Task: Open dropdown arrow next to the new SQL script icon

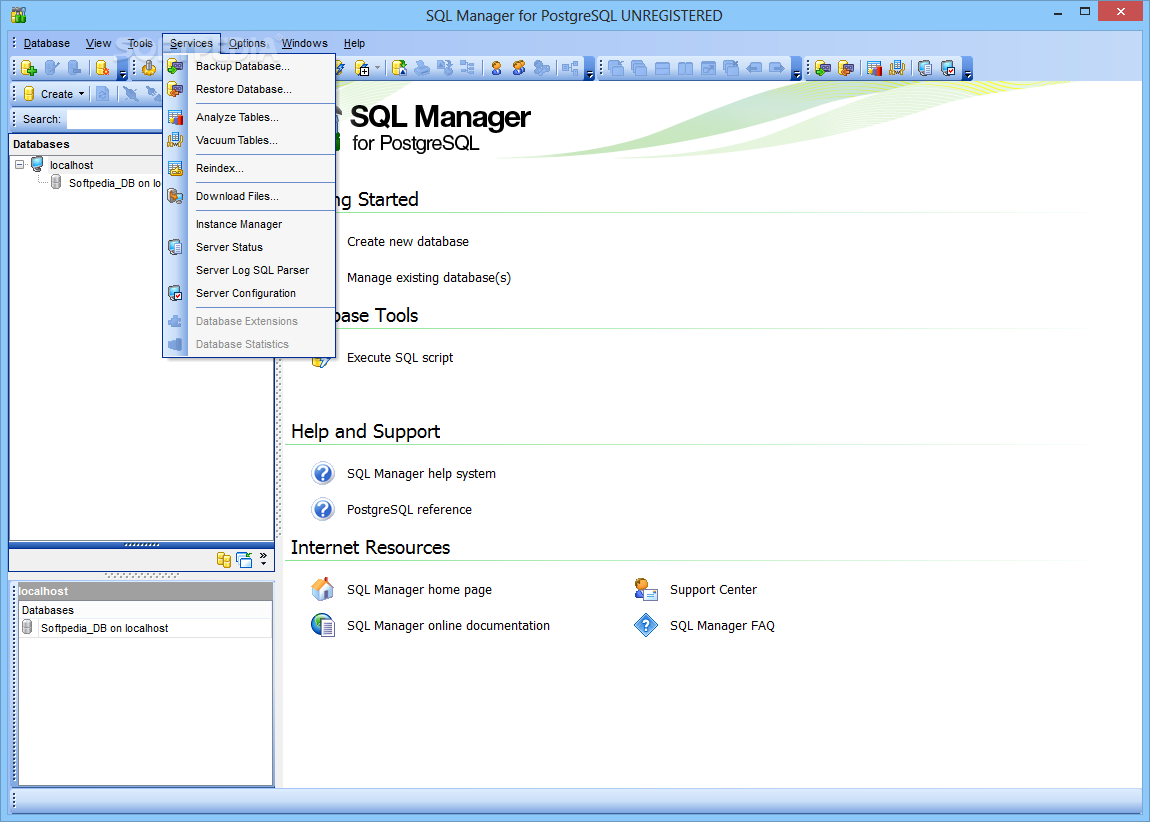Action: click(378, 68)
